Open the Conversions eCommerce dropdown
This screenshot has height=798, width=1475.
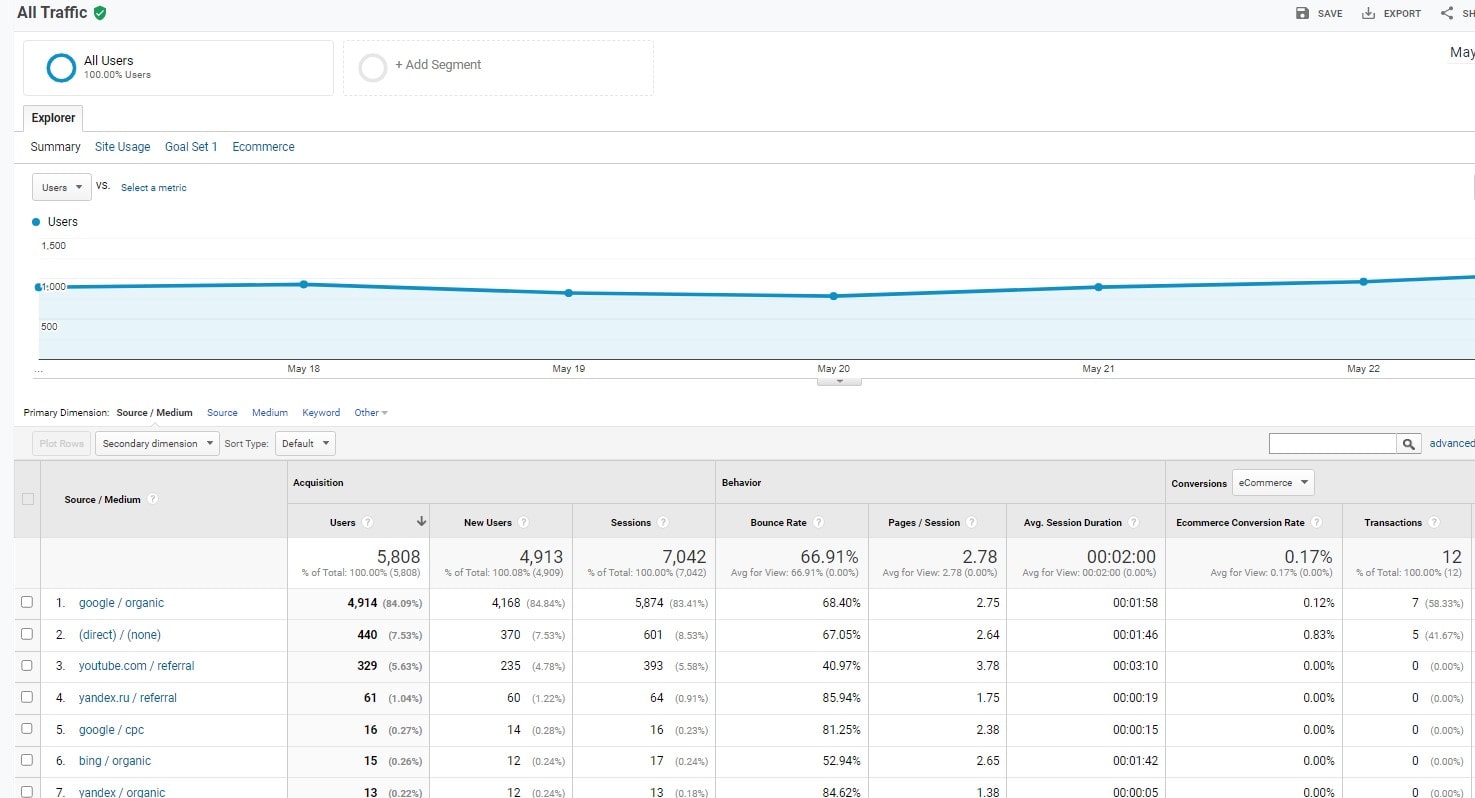pyautogui.click(x=1272, y=483)
